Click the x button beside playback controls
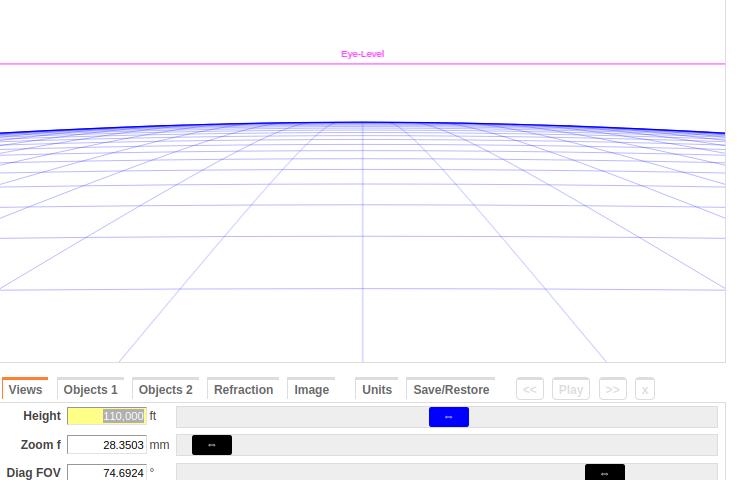The width and height of the screenshot is (740, 480). [x=645, y=390]
